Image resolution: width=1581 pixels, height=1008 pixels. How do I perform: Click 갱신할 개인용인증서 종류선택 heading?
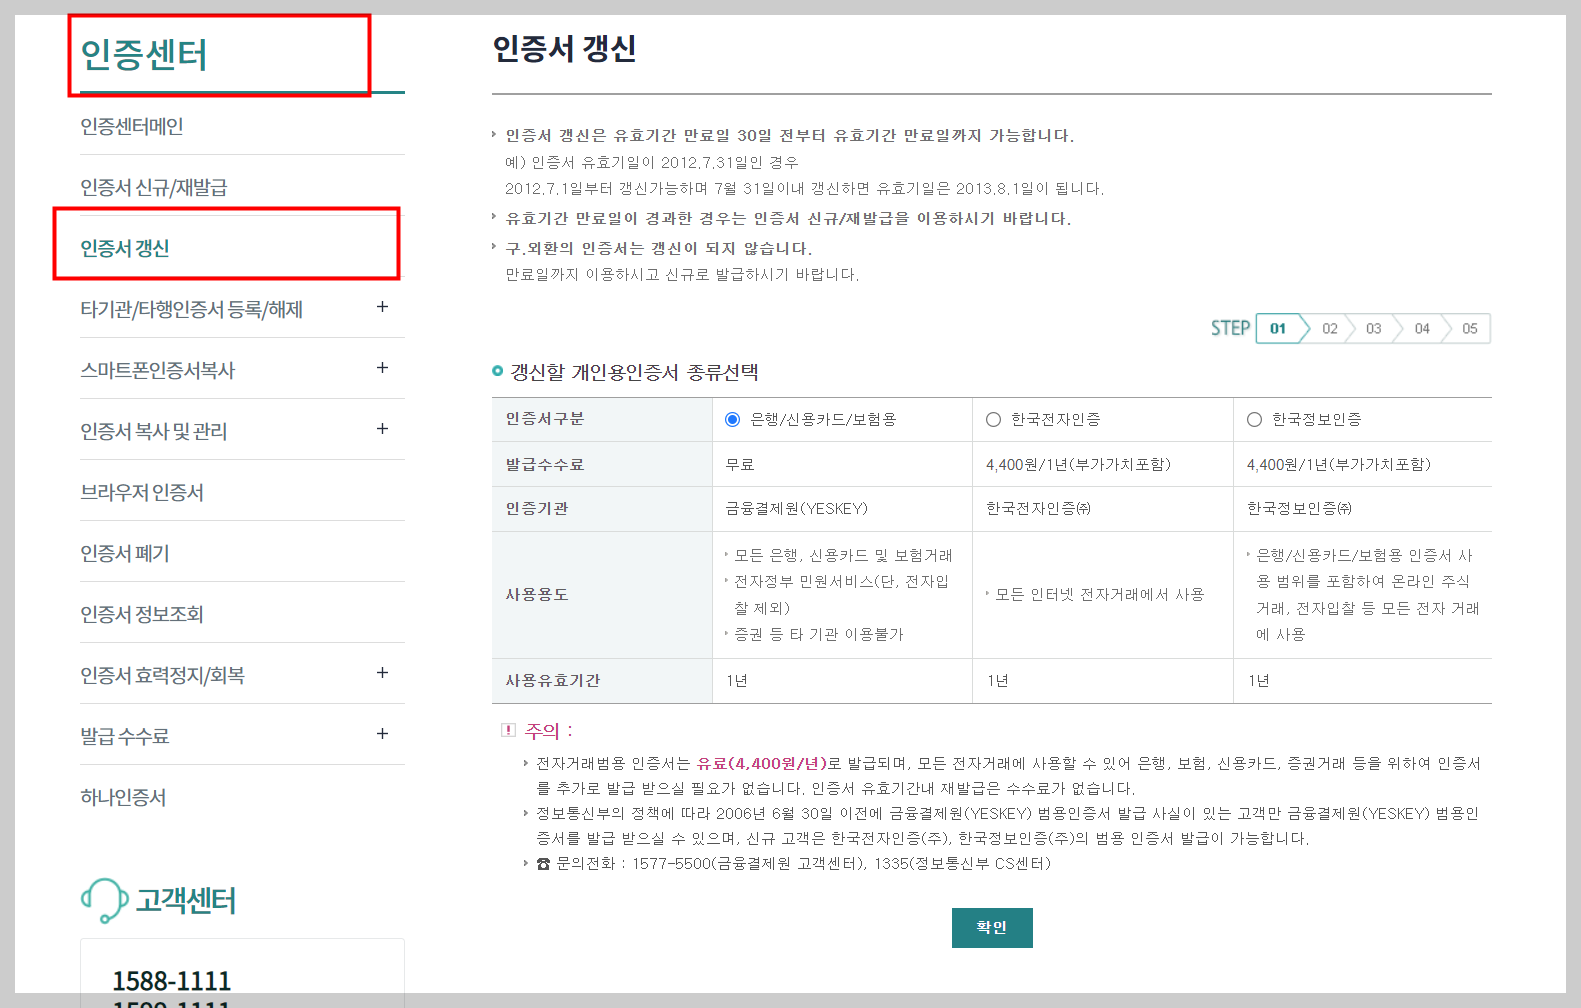[x=634, y=372]
